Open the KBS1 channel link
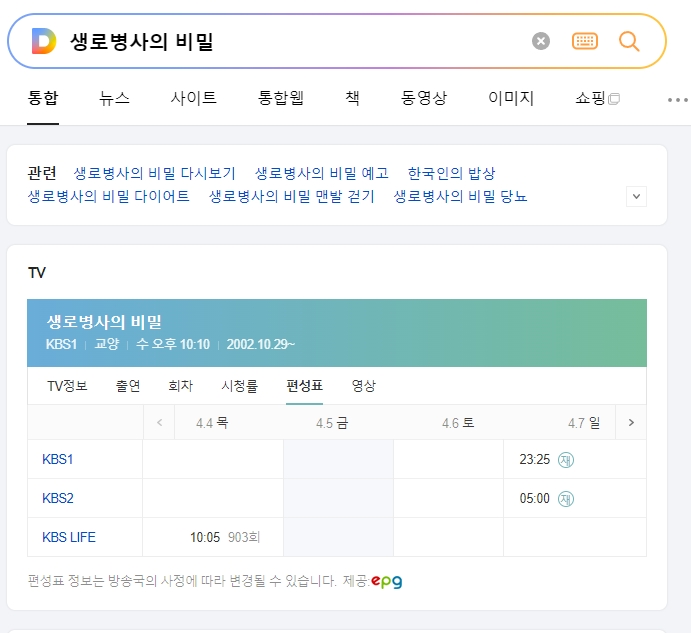The image size is (691, 633). click(58, 459)
